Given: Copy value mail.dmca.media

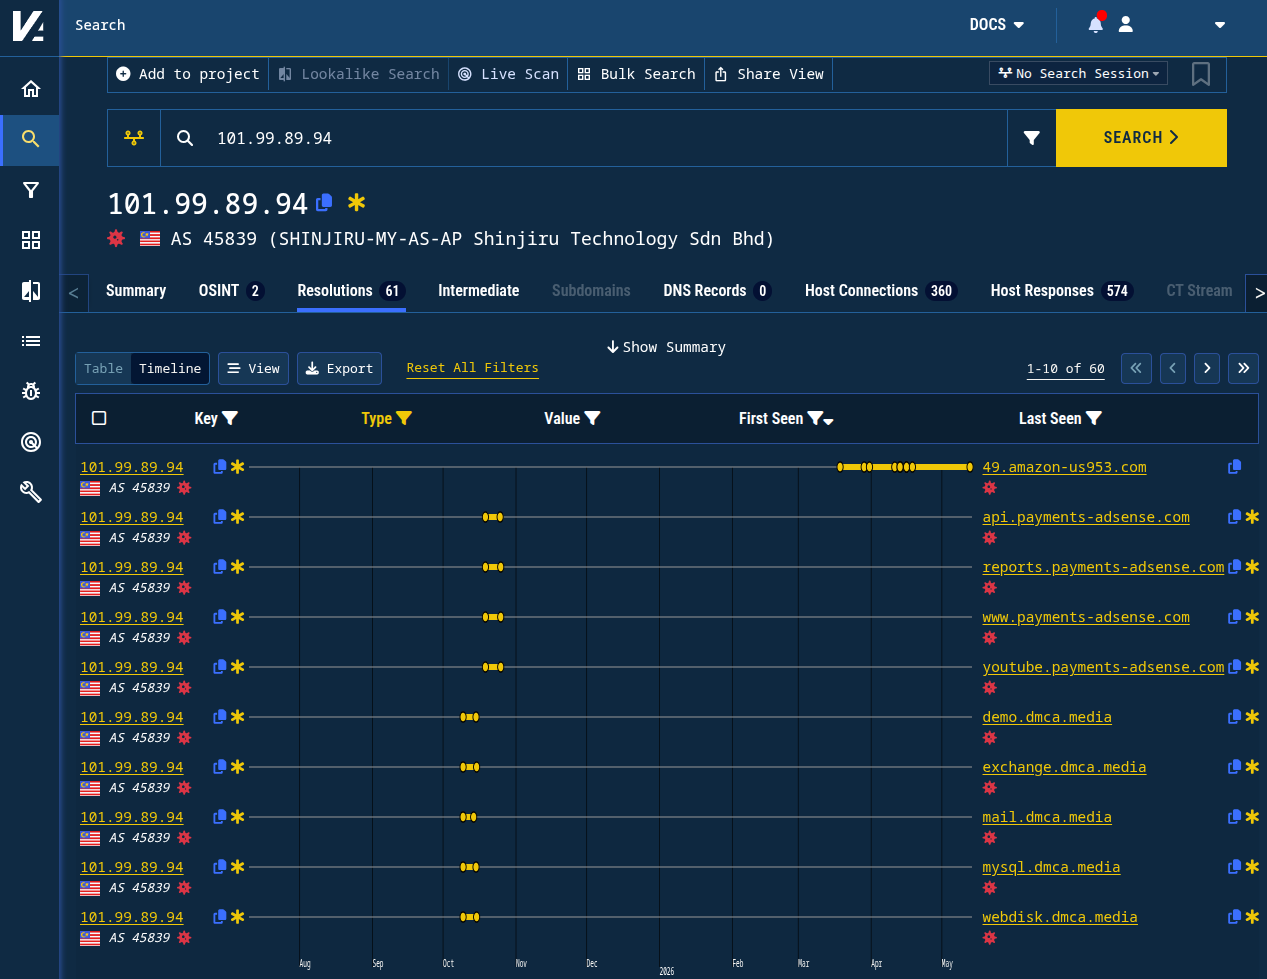Looking at the screenshot, I should click(x=1235, y=817).
